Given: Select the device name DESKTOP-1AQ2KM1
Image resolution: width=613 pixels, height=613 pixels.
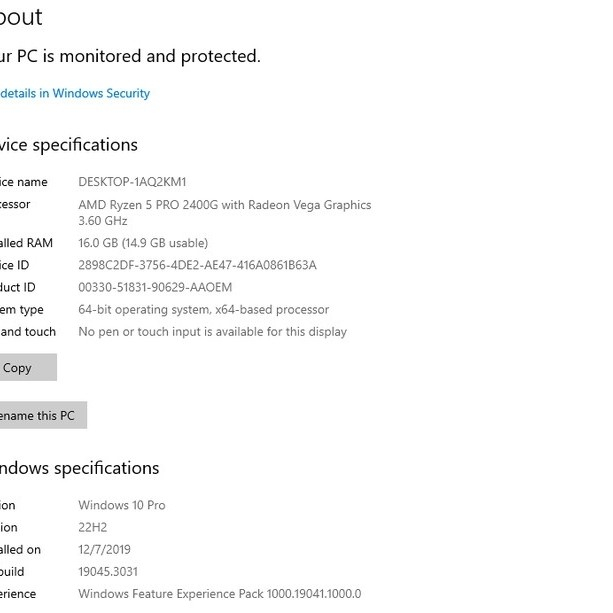Looking at the screenshot, I should point(132,182).
